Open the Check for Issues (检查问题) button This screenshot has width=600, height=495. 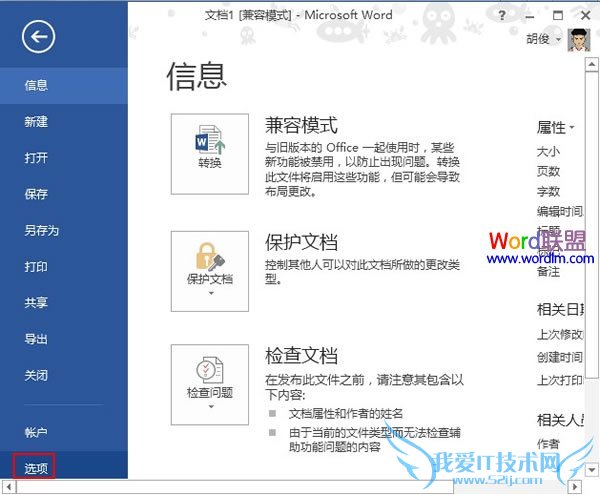pos(210,384)
